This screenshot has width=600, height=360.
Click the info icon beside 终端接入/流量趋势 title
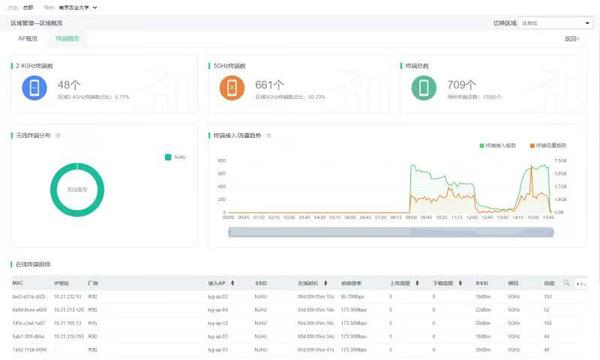269,135
